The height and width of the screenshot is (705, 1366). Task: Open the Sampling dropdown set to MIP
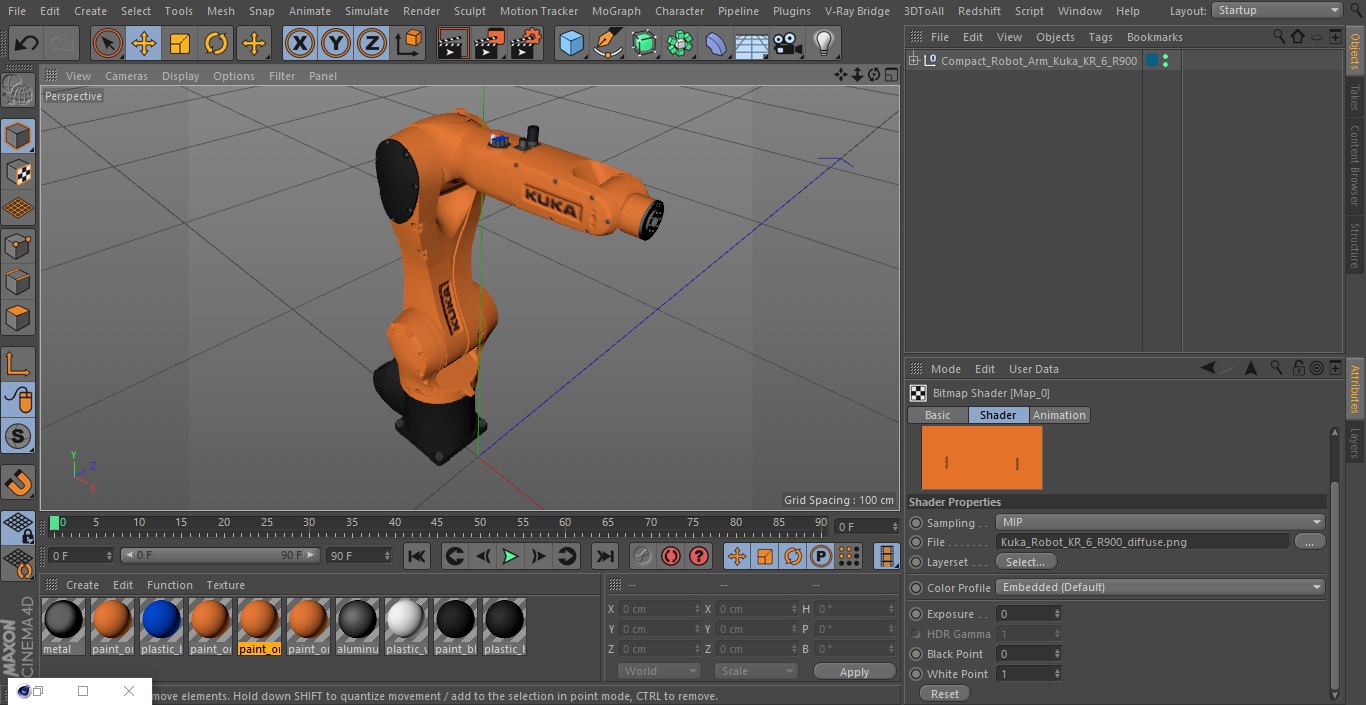[1161, 522]
